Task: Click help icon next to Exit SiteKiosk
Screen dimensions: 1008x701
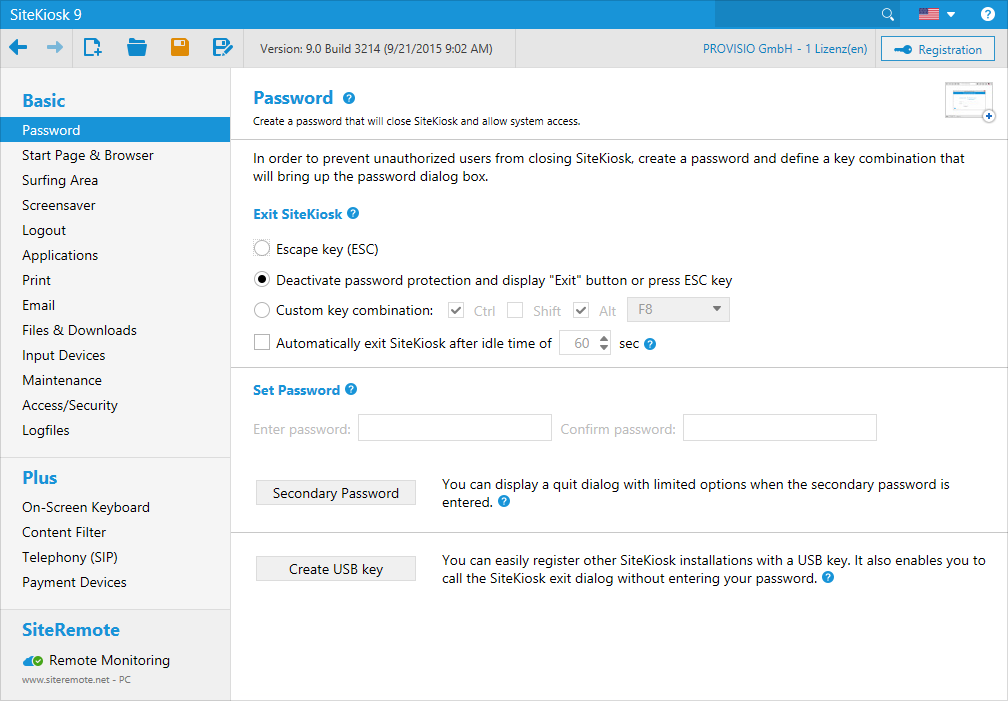Action: coord(353,214)
